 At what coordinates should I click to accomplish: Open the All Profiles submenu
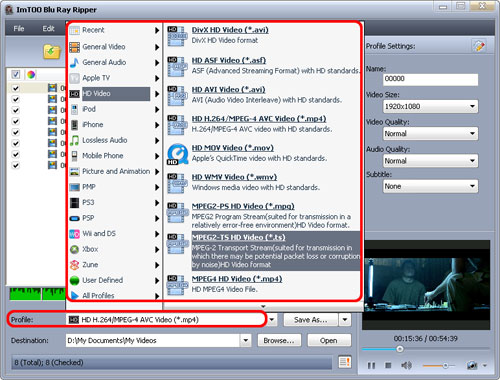(114, 296)
